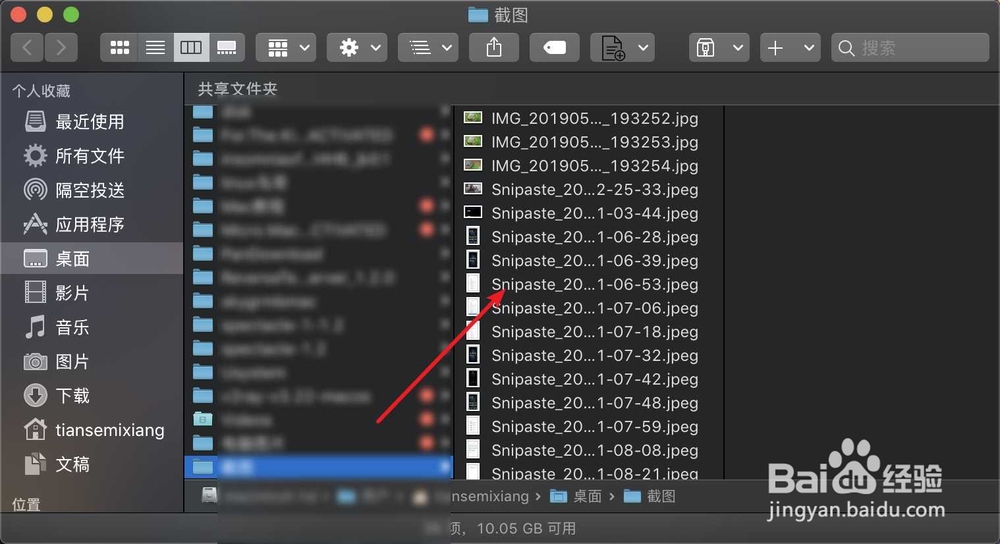The height and width of the screenshot is (544, 1000).
Task: Select file Snipaste_20...1-06-39.jpeg
Action: [588, 260]
